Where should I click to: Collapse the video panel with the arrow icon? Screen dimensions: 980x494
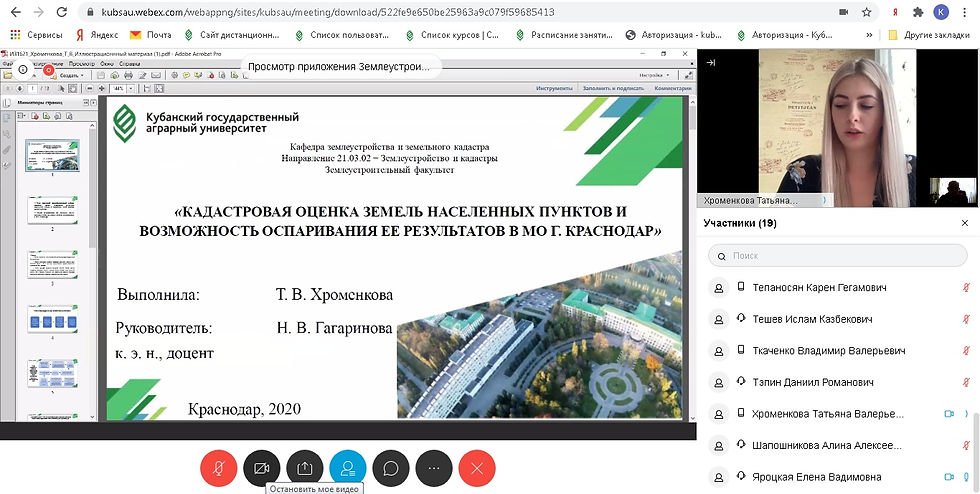click(x=710, y=62)
